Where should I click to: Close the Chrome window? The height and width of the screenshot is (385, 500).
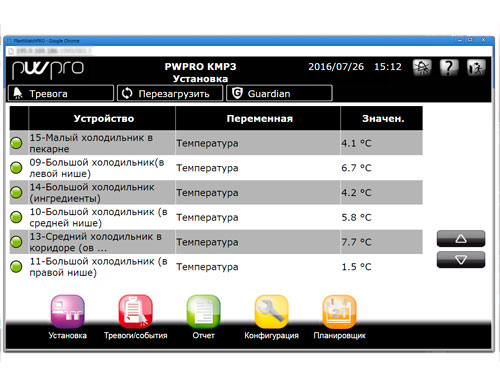tap(483, 40)
